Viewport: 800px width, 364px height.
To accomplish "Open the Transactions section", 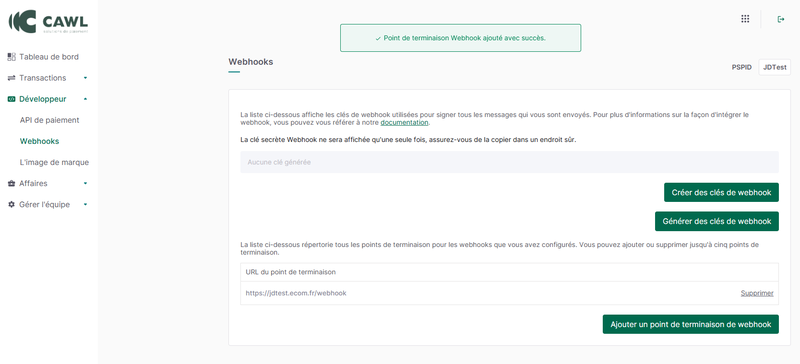I will pos(43,78).
